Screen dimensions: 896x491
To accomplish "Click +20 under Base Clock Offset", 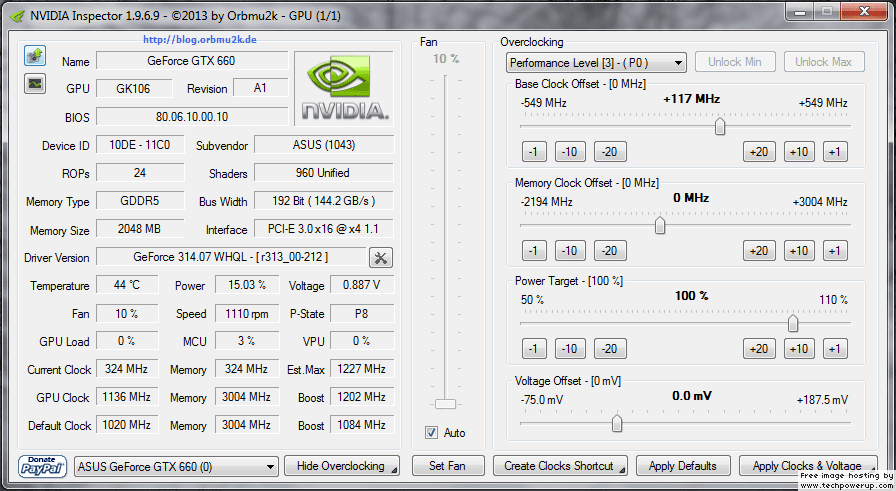I will pyautogui.click(x=759, y=152).
